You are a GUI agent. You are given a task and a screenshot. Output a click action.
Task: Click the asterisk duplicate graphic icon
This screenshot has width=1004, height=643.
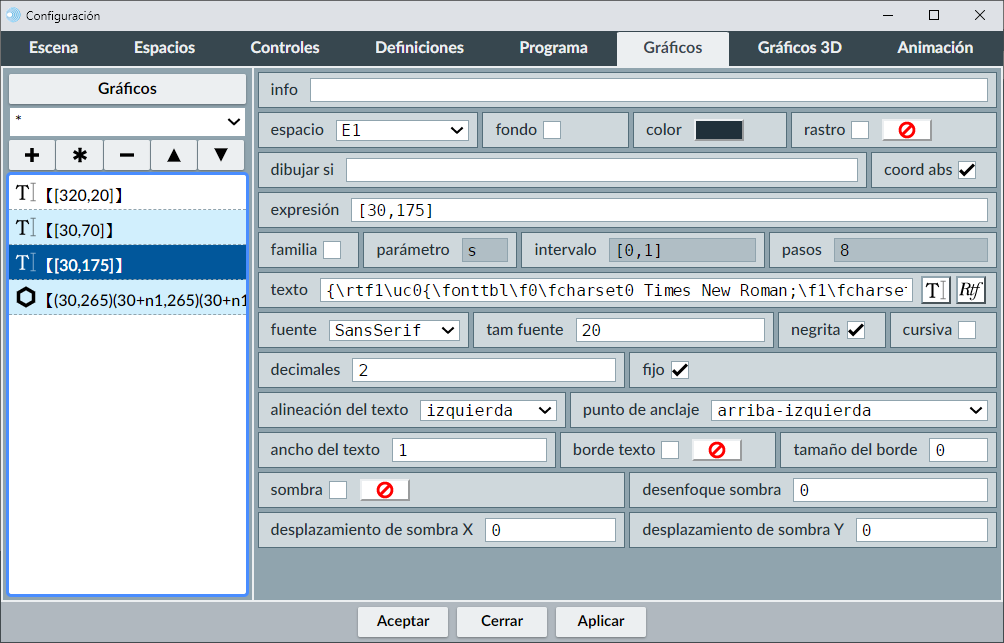[80, 155]
